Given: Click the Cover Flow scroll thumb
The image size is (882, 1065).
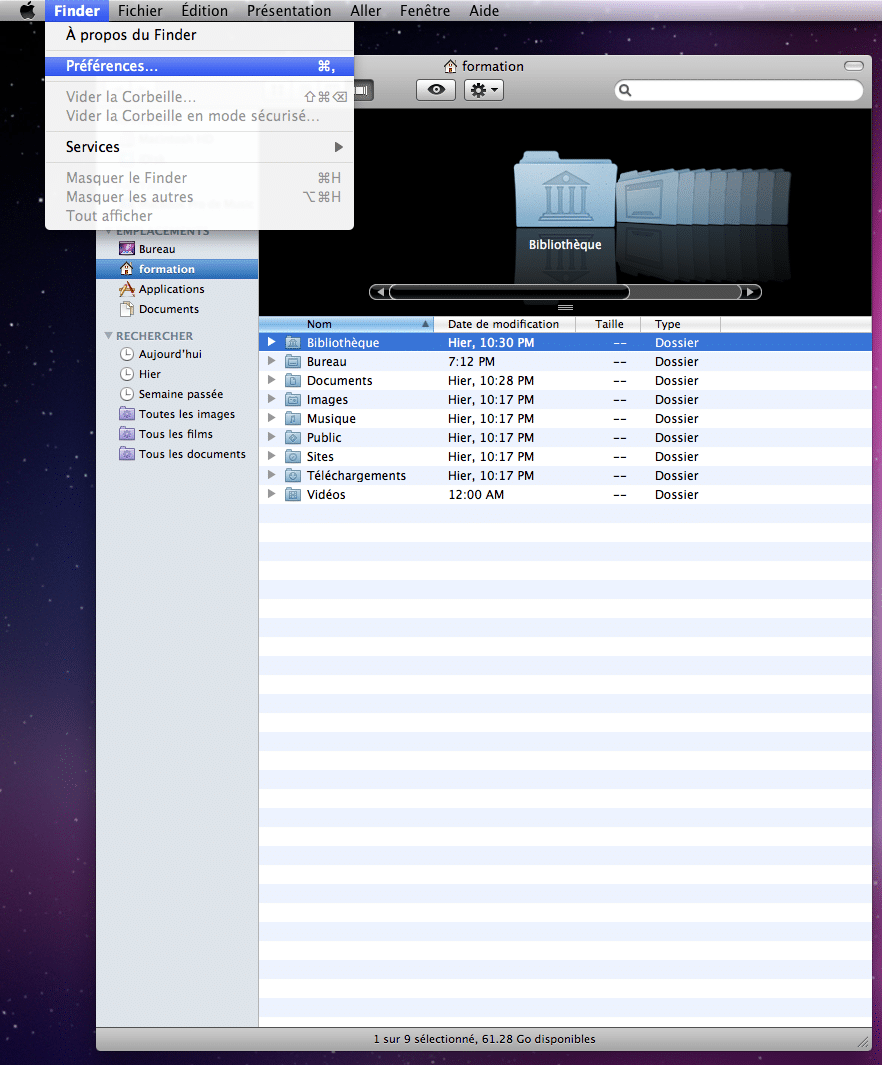Looking at the screenshot, I should [509, 292].
